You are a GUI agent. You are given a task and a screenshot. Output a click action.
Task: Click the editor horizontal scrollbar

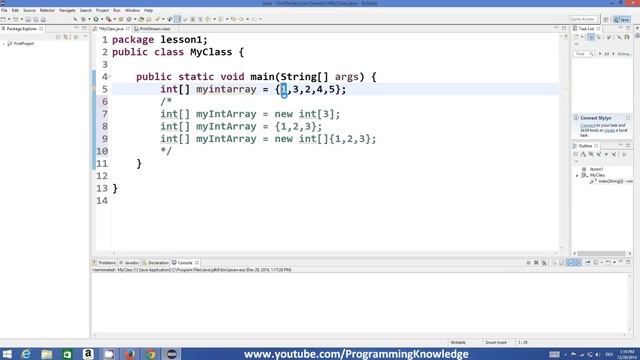[335, 253]
